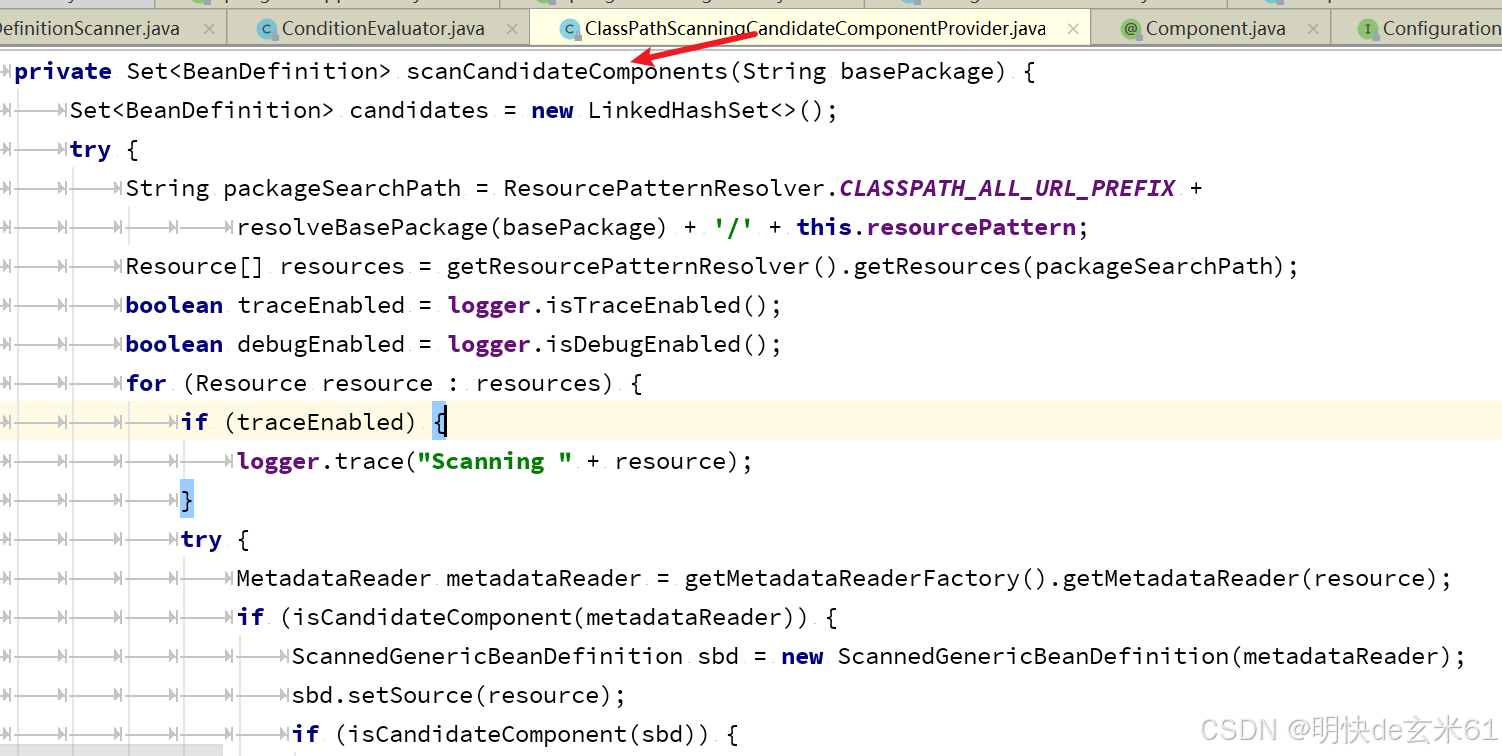
Task: Click the Resource[] resources declaration
Action: point(265,266)
